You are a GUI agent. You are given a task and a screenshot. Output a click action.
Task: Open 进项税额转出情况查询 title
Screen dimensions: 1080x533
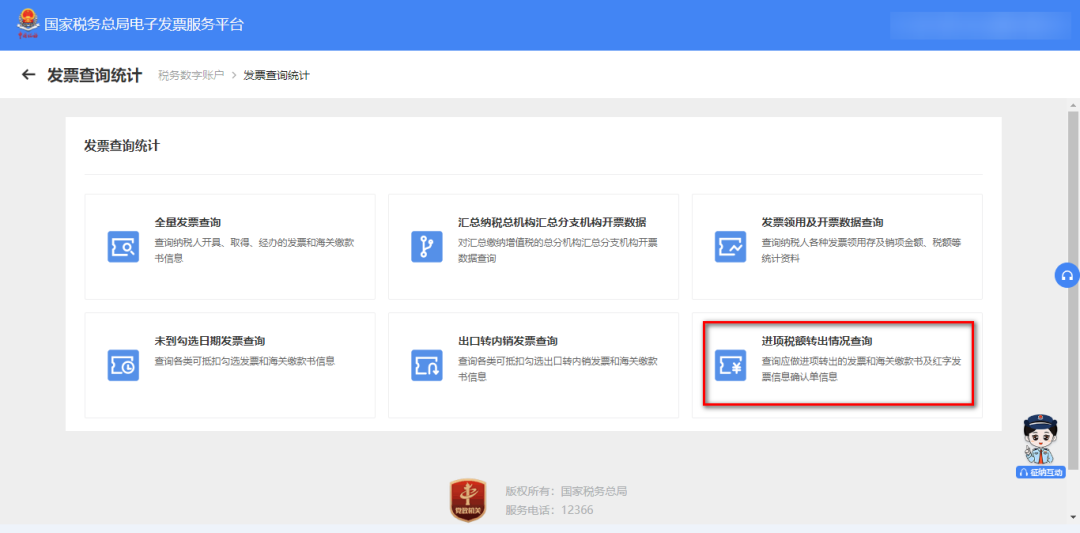817,341
